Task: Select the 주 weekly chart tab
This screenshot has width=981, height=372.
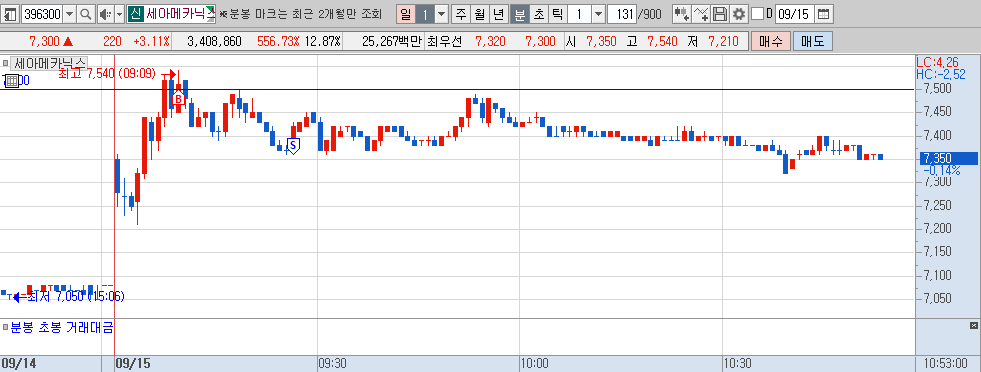Action: pos(460,14)
